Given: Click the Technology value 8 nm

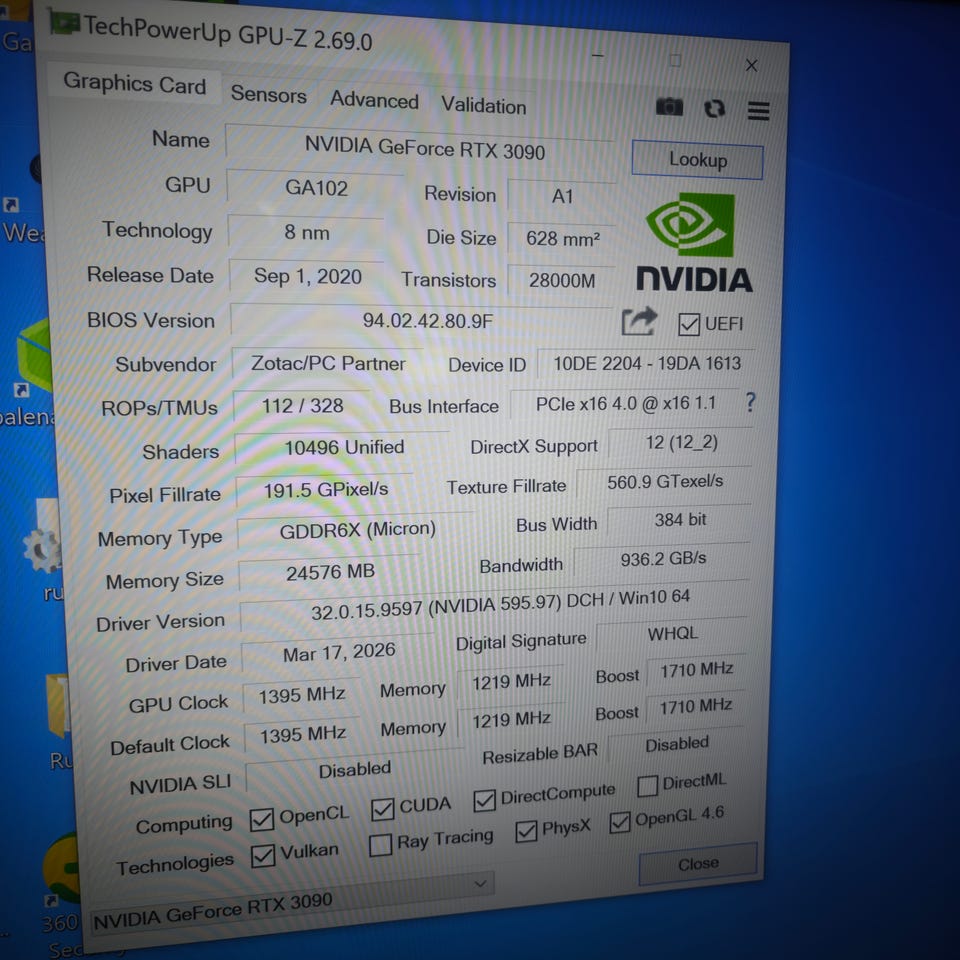Looking at the screenshot, I should coord(306,232).
